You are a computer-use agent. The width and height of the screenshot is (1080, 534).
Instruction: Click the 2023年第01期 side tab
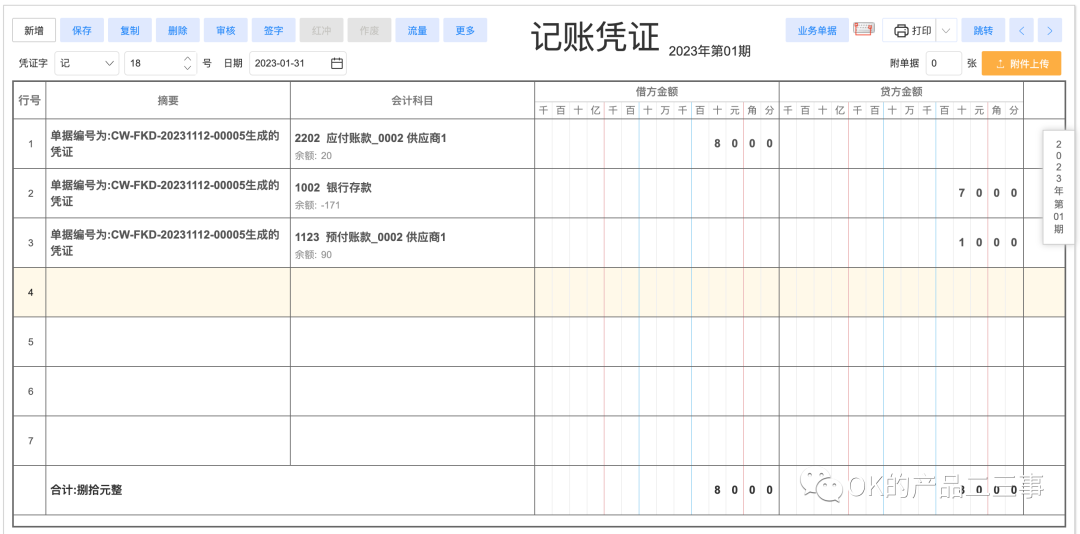click(x=1058, y=187)
